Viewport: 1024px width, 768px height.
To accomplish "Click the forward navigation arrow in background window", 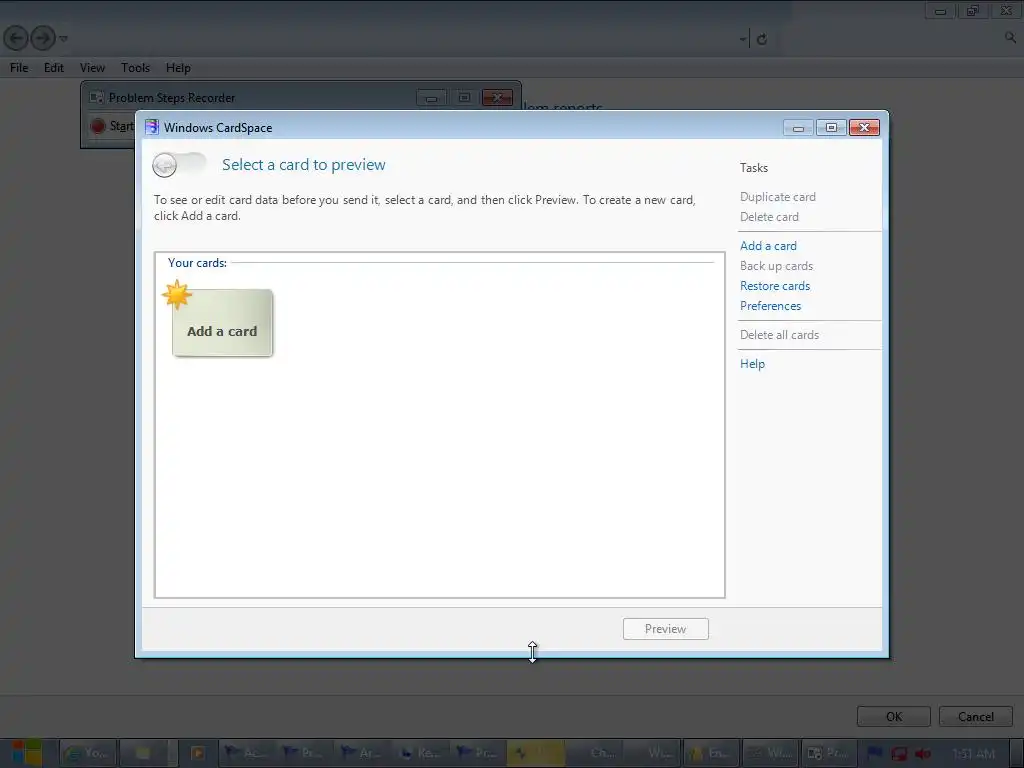I will tap(43, 39).
